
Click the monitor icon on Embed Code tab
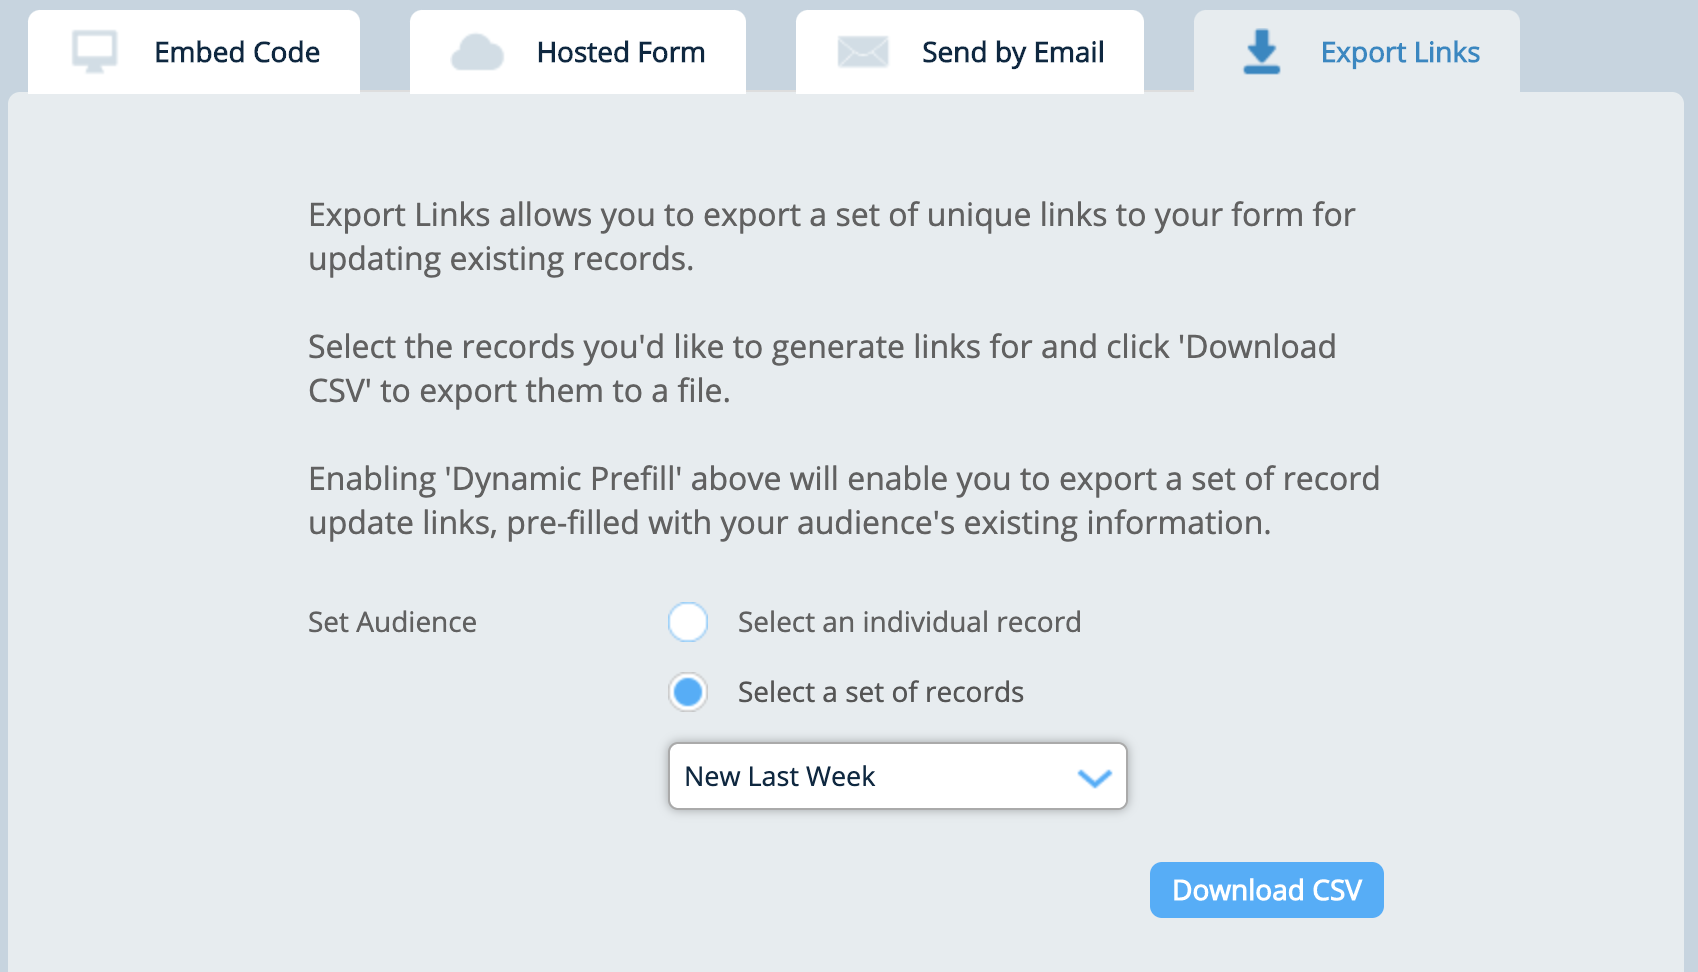95,50
